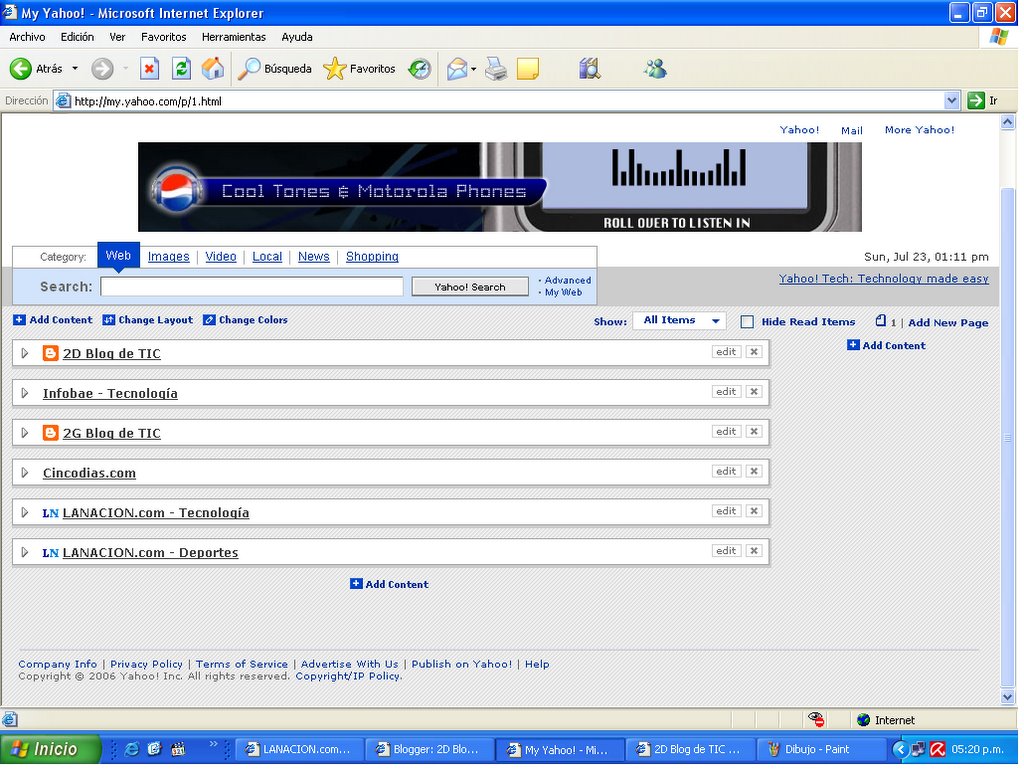Image resolution: width=1024 pixels, height=773 pixels.
Task: Remove the 2G Blog de TIC module with X
Action: point(754,432)
